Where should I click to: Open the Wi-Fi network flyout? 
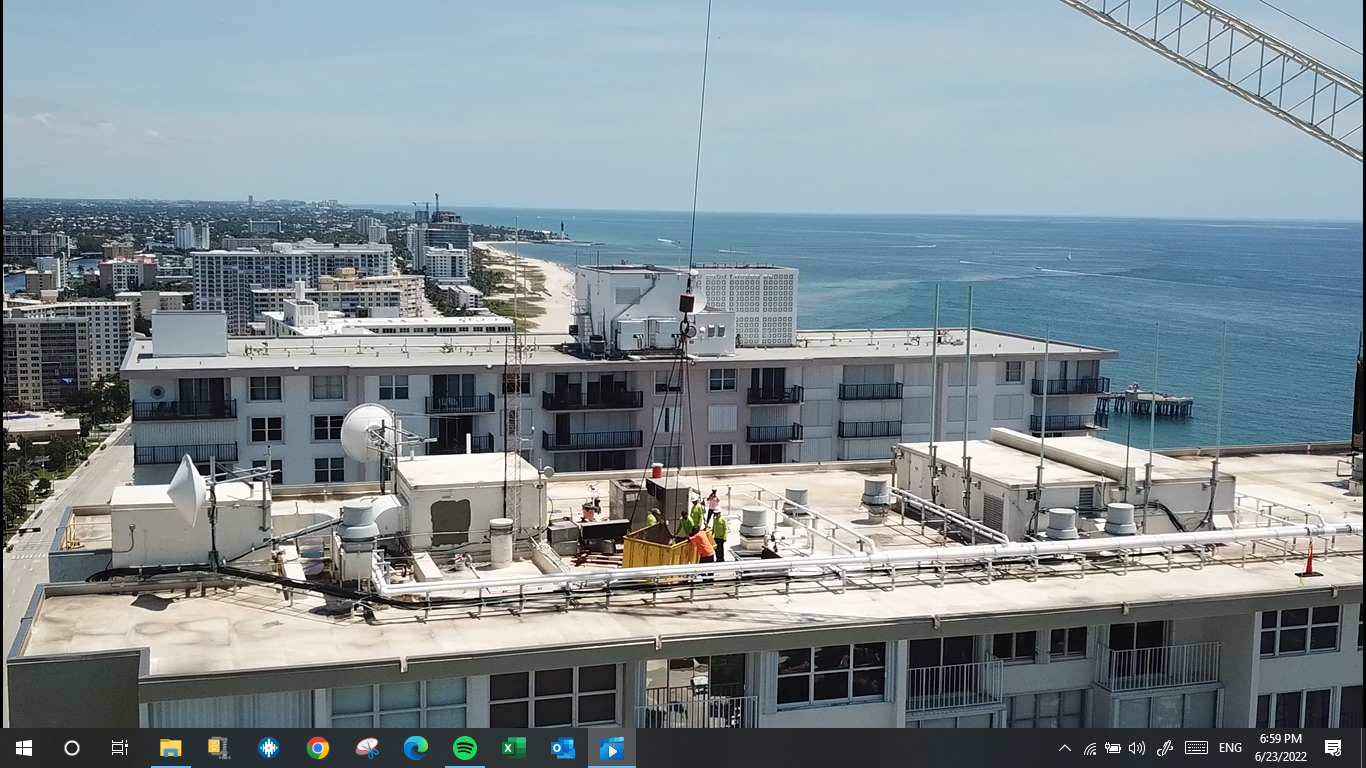click(1089, 748)
